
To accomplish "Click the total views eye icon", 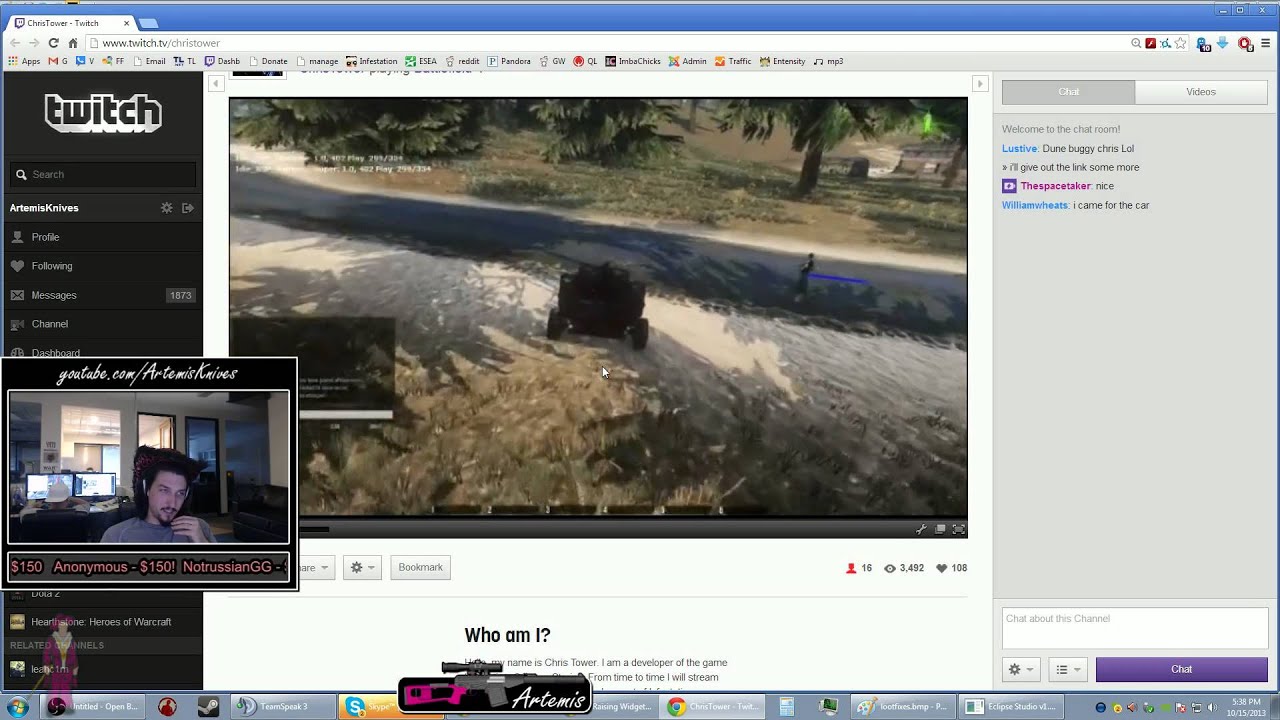I will pos(889,568).
